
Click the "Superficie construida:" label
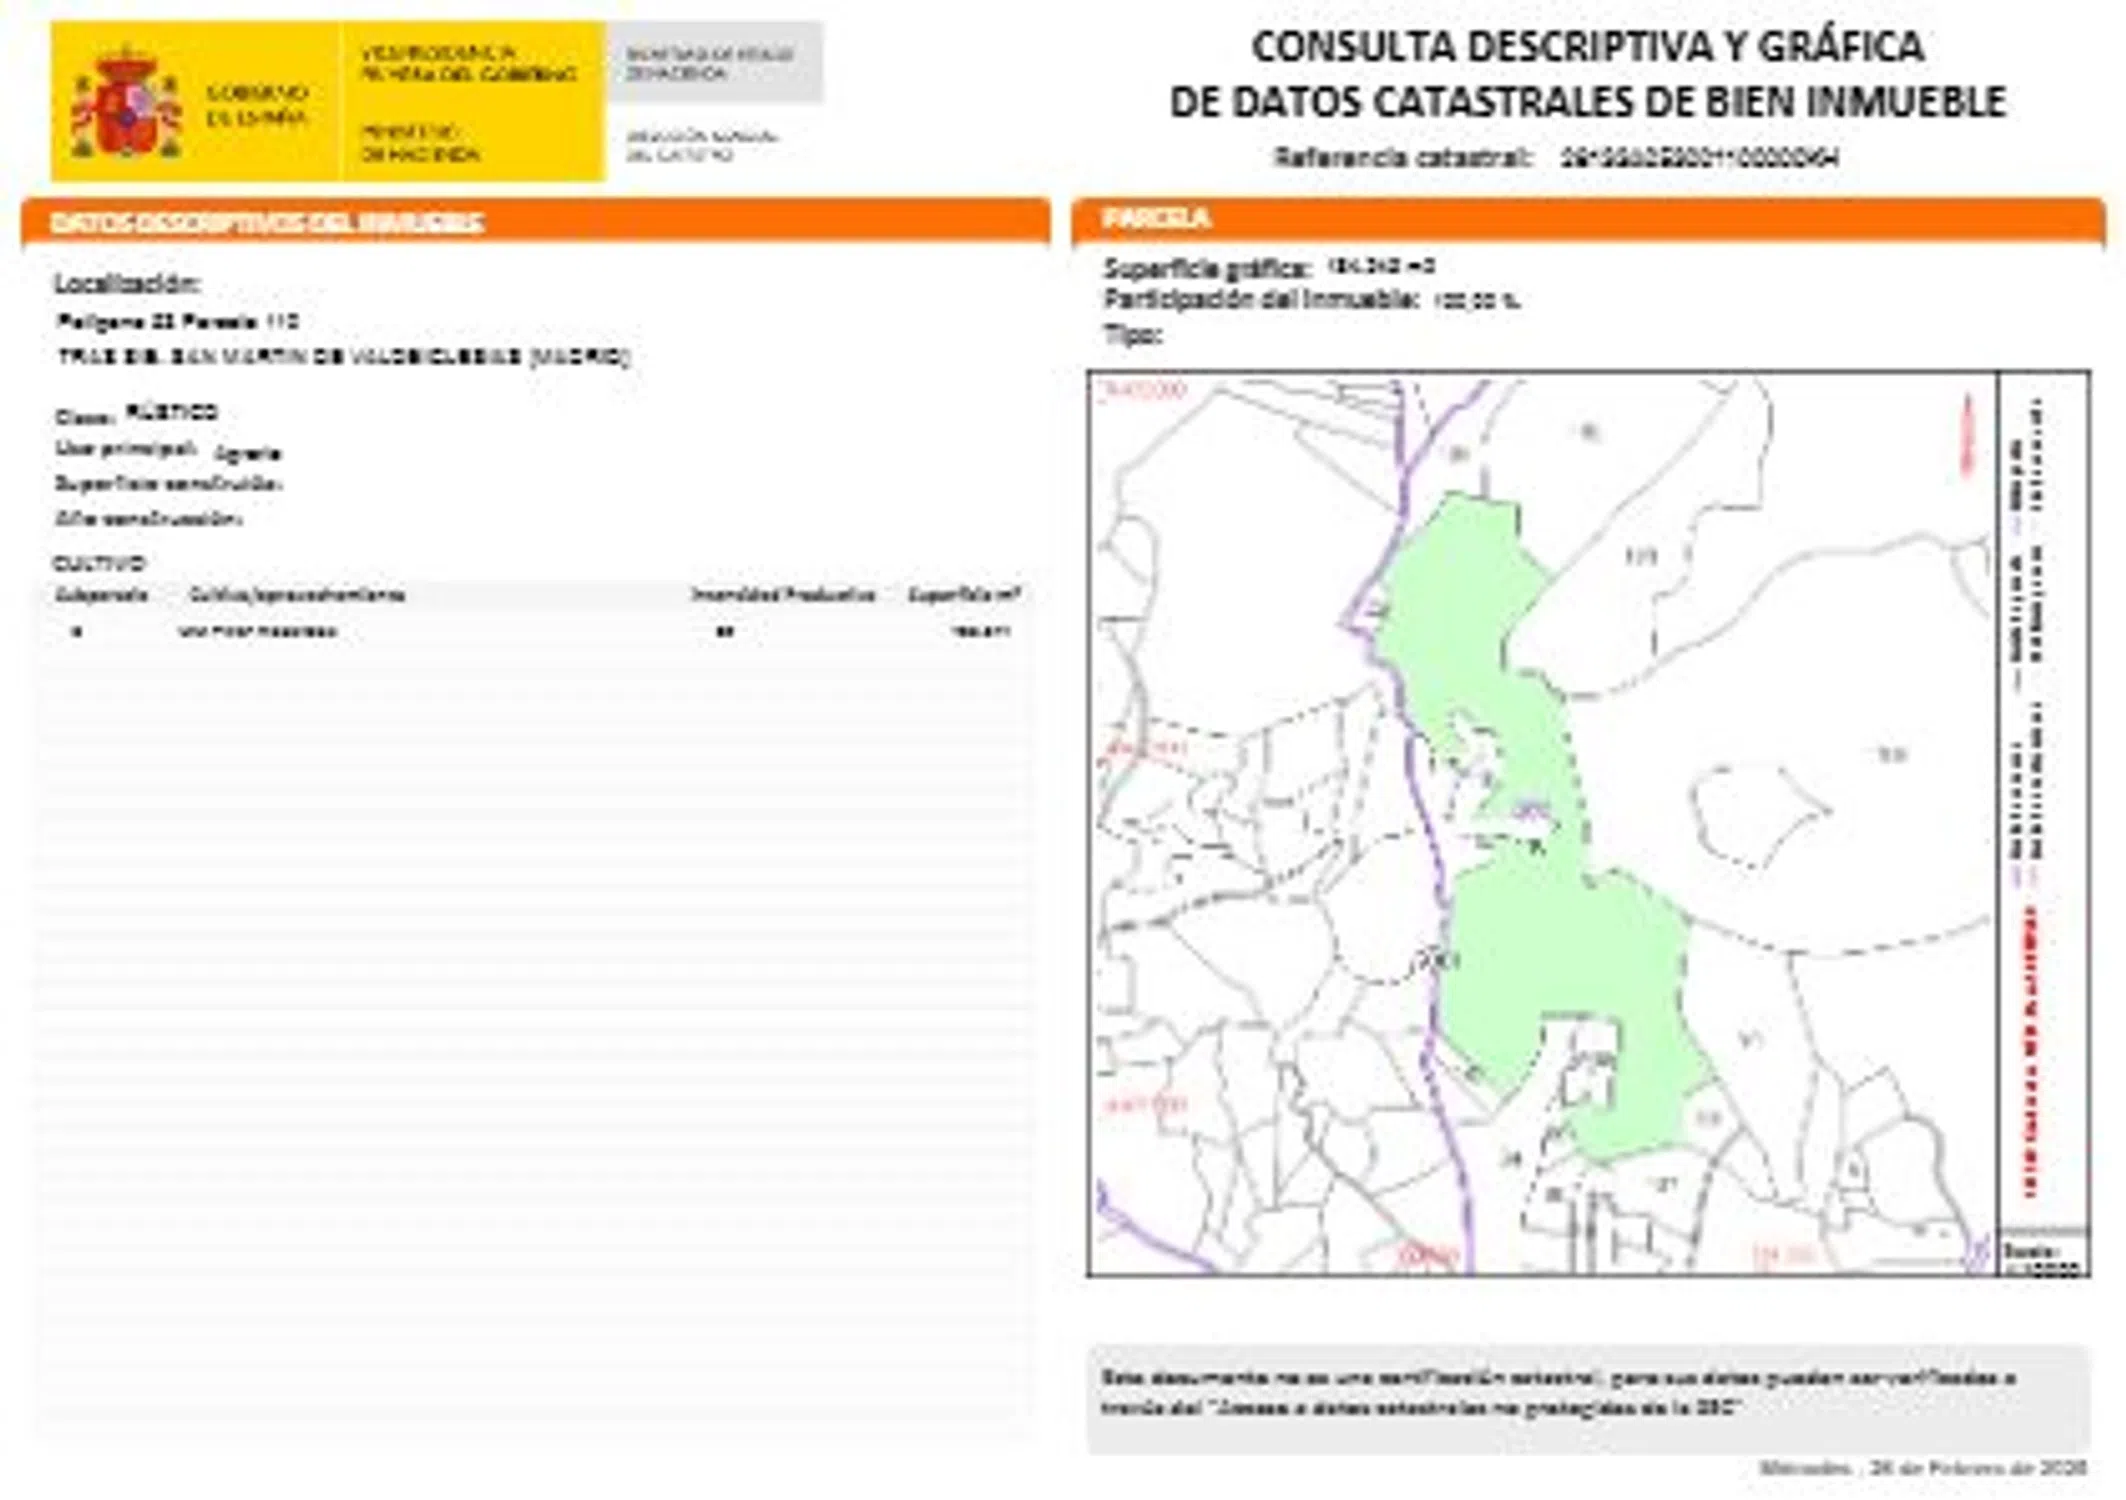click(168, 484)
